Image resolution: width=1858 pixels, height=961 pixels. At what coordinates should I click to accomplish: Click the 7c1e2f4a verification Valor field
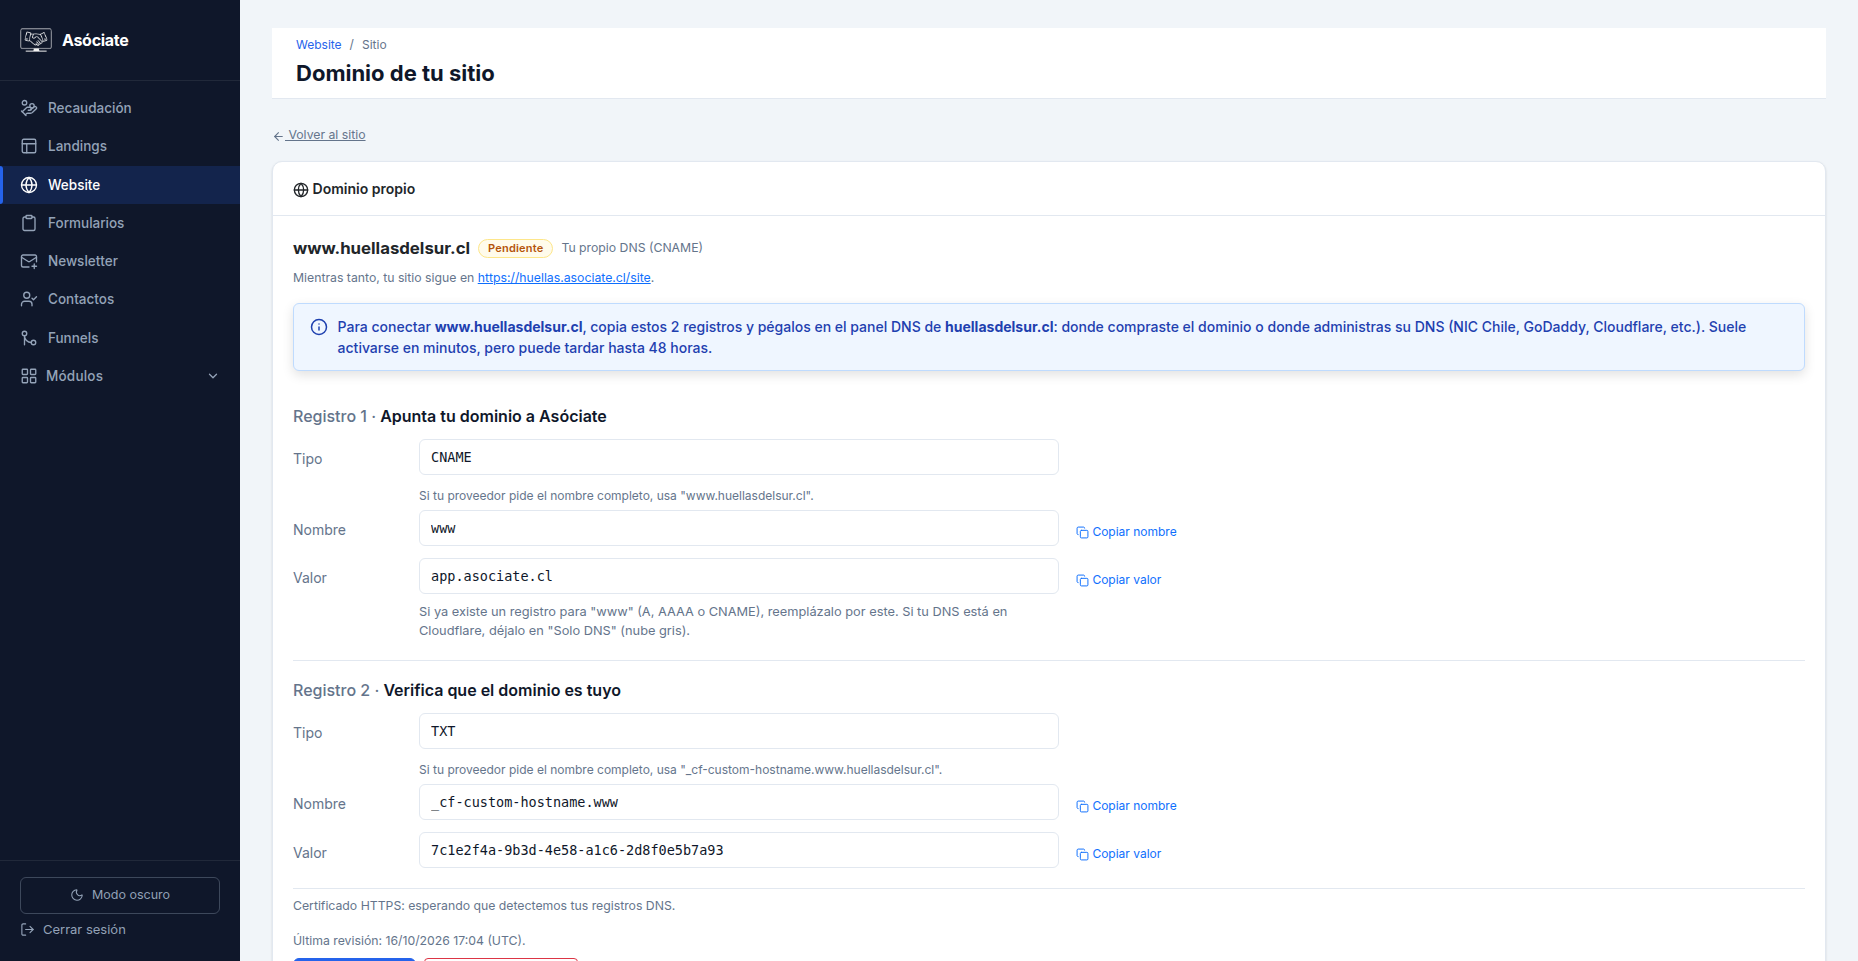[738, 850]
